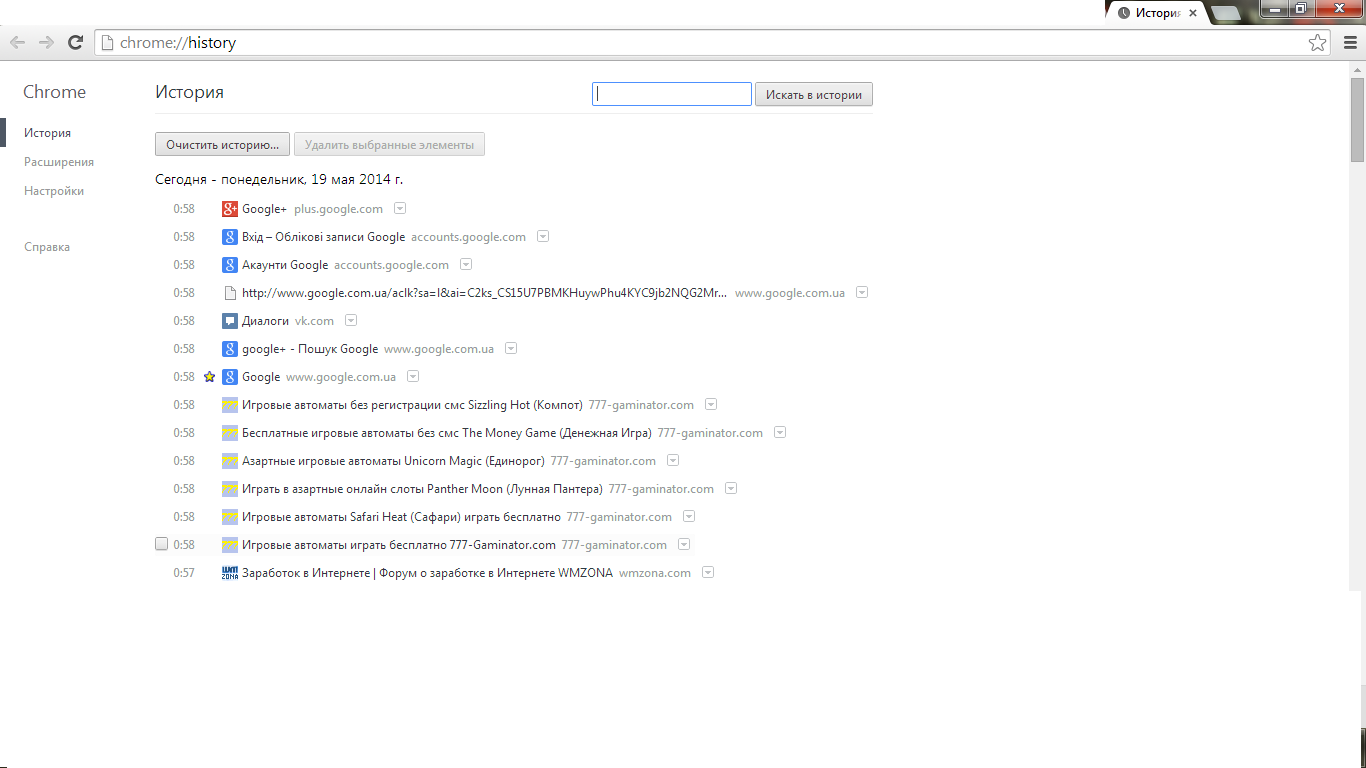Viewport: 1366px width, 768px height.
Task: Bookmark this page with the star icon
Action: pyautogui.click(x=1318, y=43)
